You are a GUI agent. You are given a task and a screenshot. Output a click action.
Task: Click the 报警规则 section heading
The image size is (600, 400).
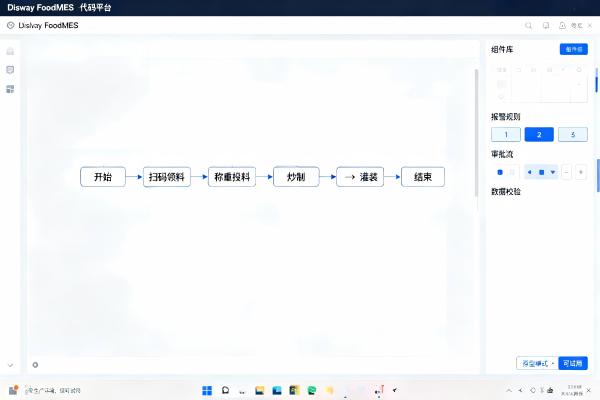click(x=505, y=117)
